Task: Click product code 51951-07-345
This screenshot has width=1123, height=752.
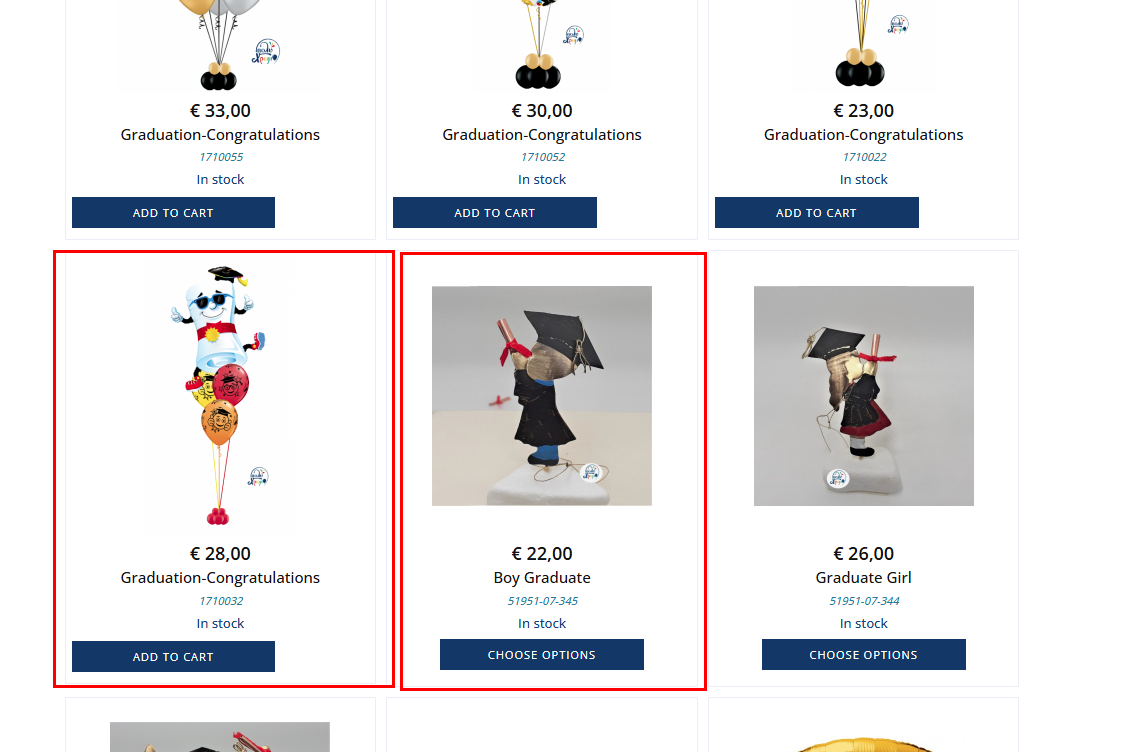Action: click(x=543, y=601)
